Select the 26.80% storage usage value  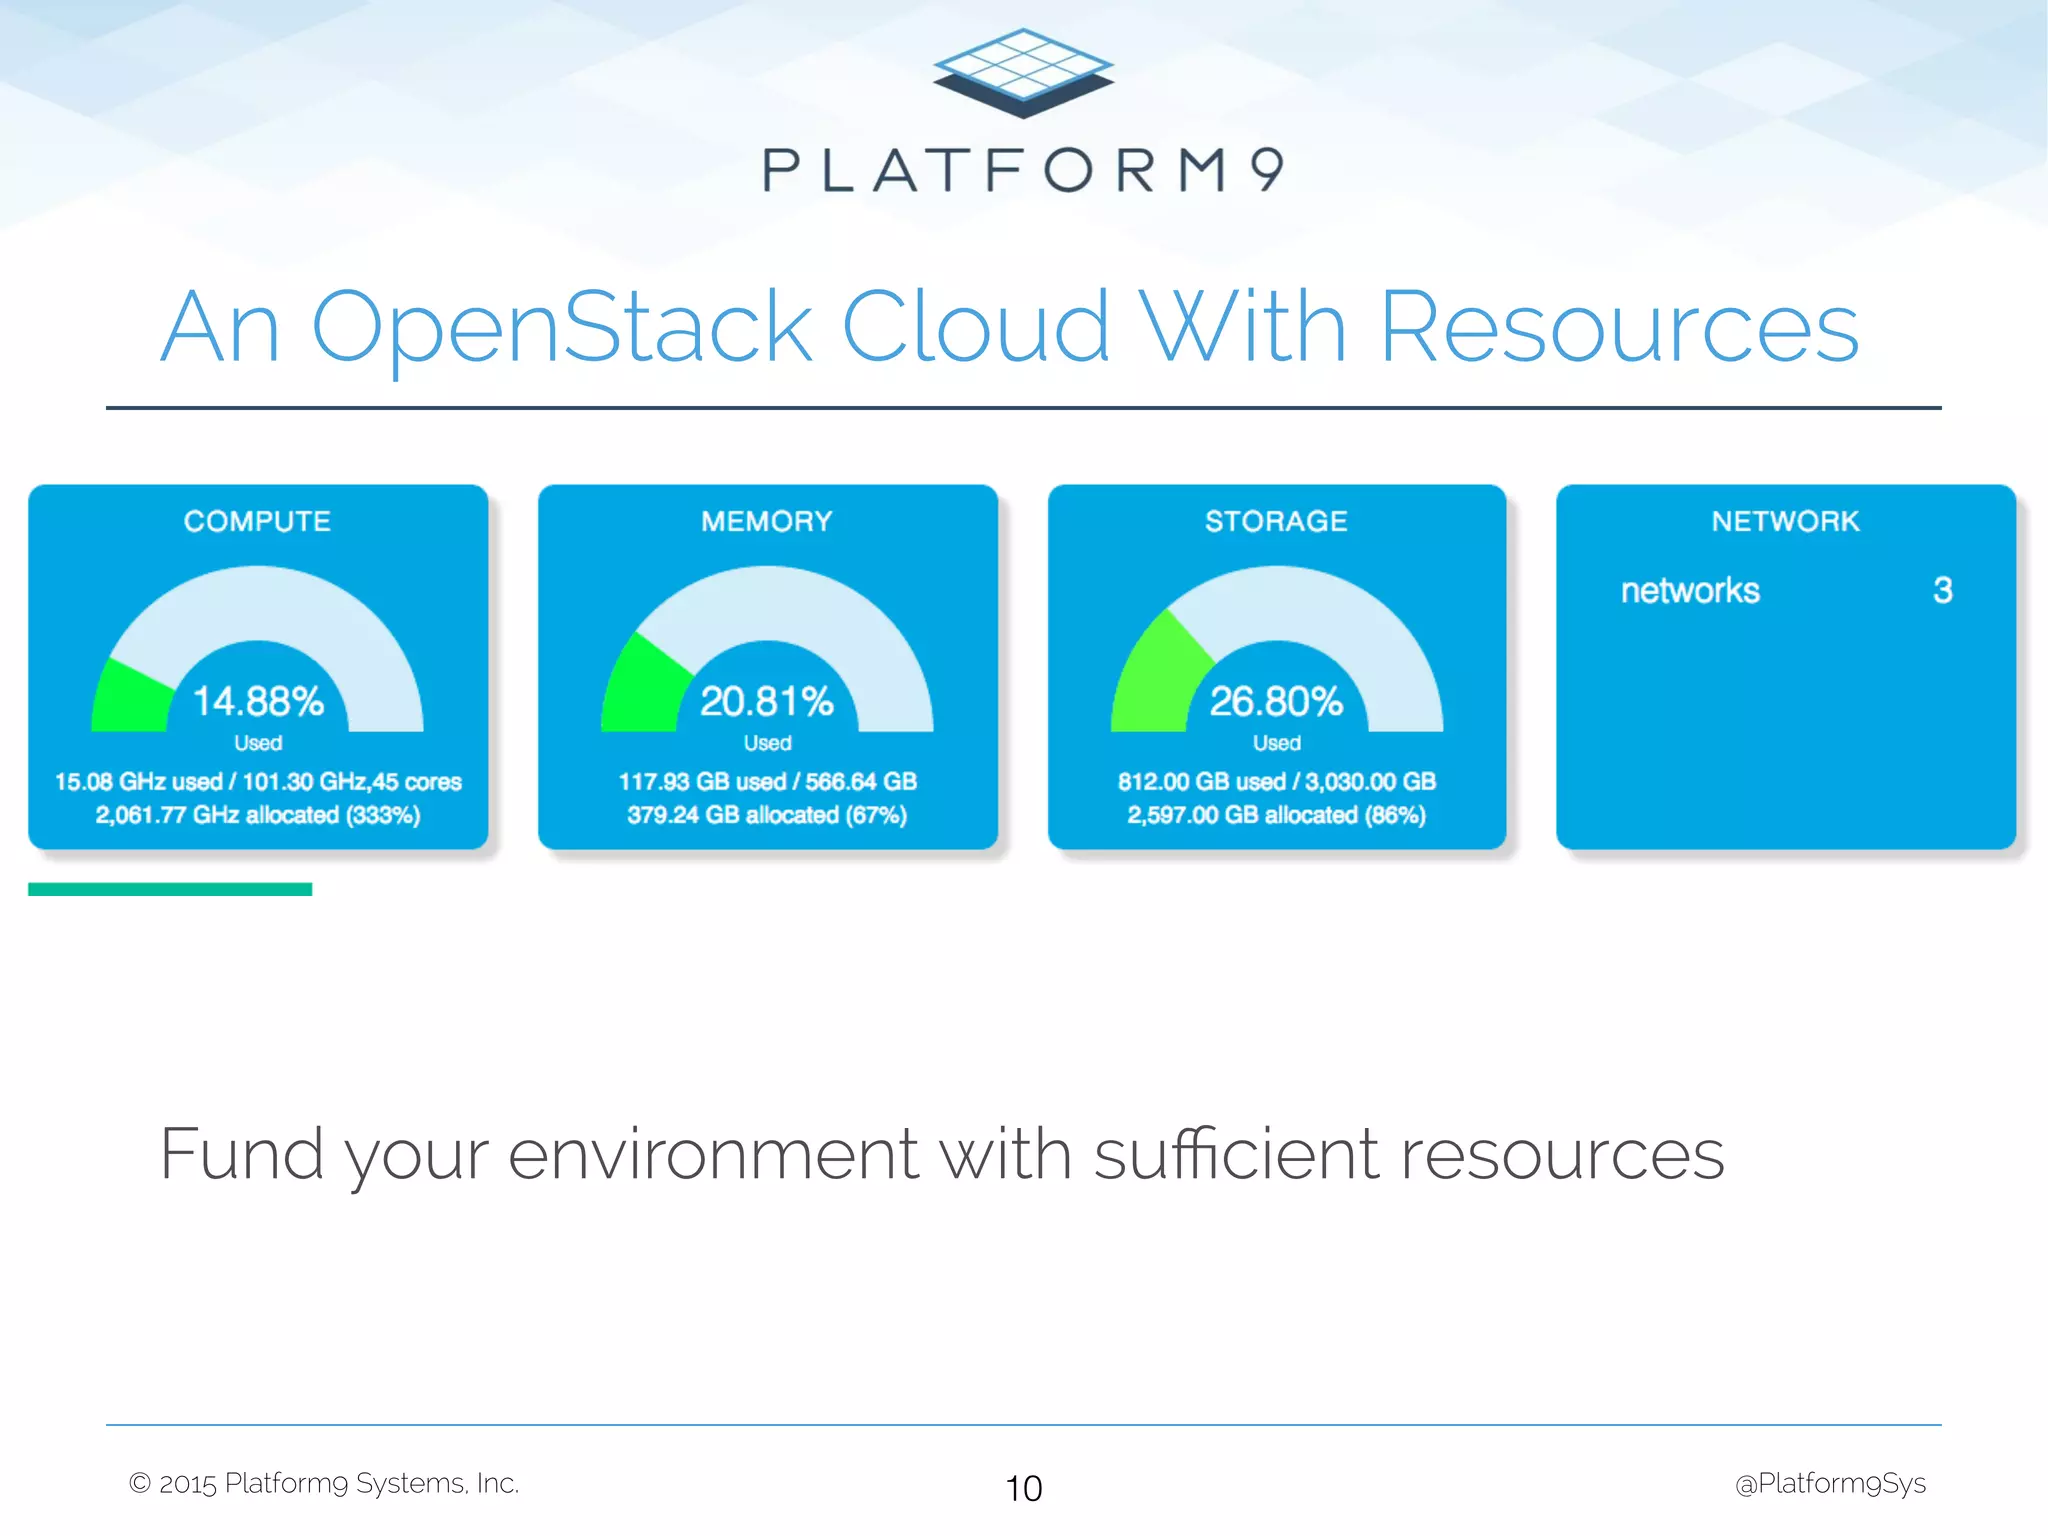tap(1277, 701)
